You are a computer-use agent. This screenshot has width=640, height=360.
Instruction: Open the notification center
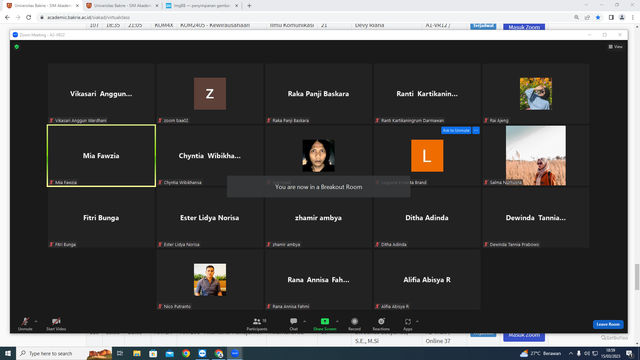click(x=630, y=353)
